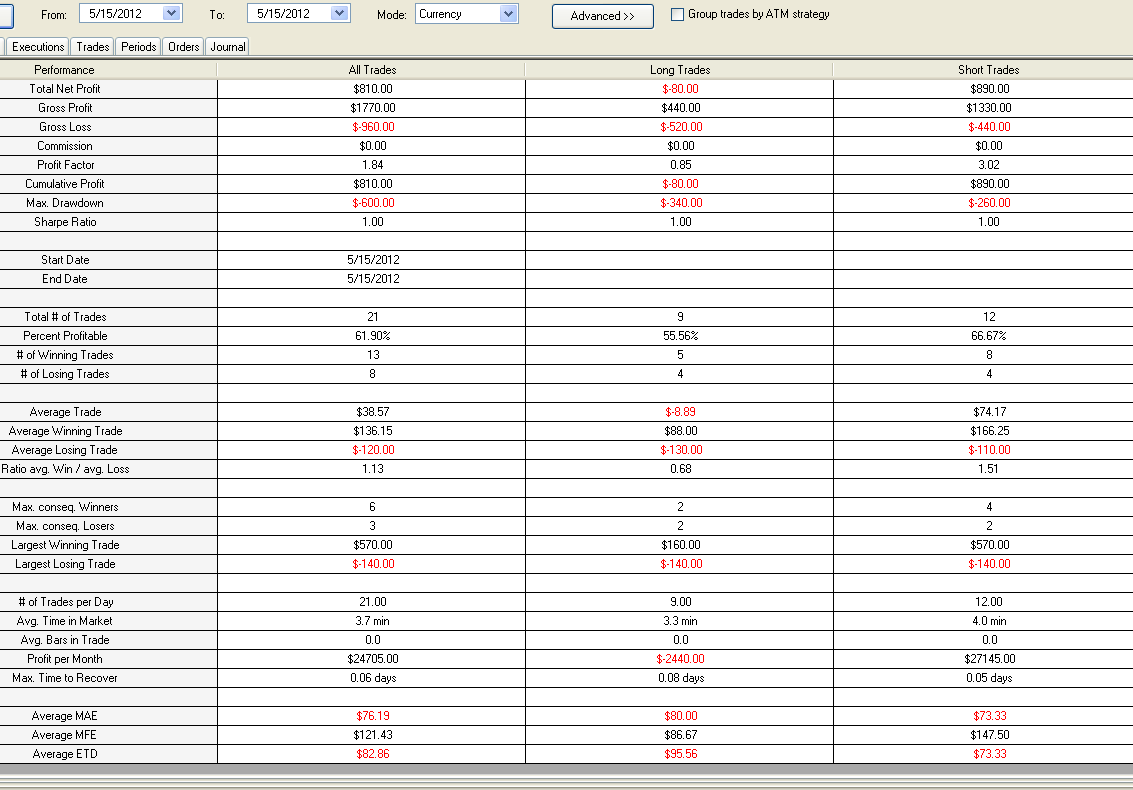Click the Sharpe Ratio row label
The image size is (1133, 790).
click(x=65, y=222)
